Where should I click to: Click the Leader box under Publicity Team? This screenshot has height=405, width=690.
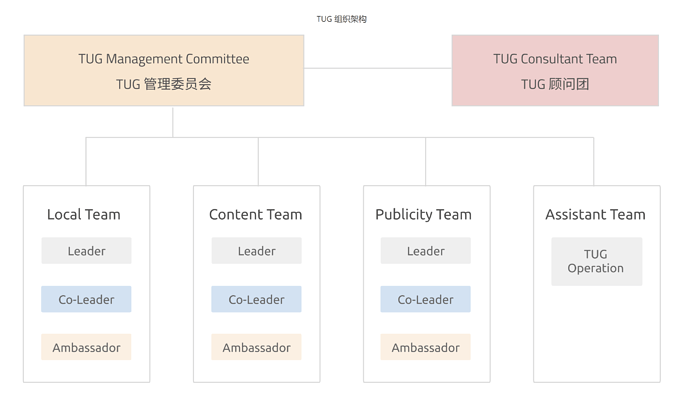click(x=425, y=251)
